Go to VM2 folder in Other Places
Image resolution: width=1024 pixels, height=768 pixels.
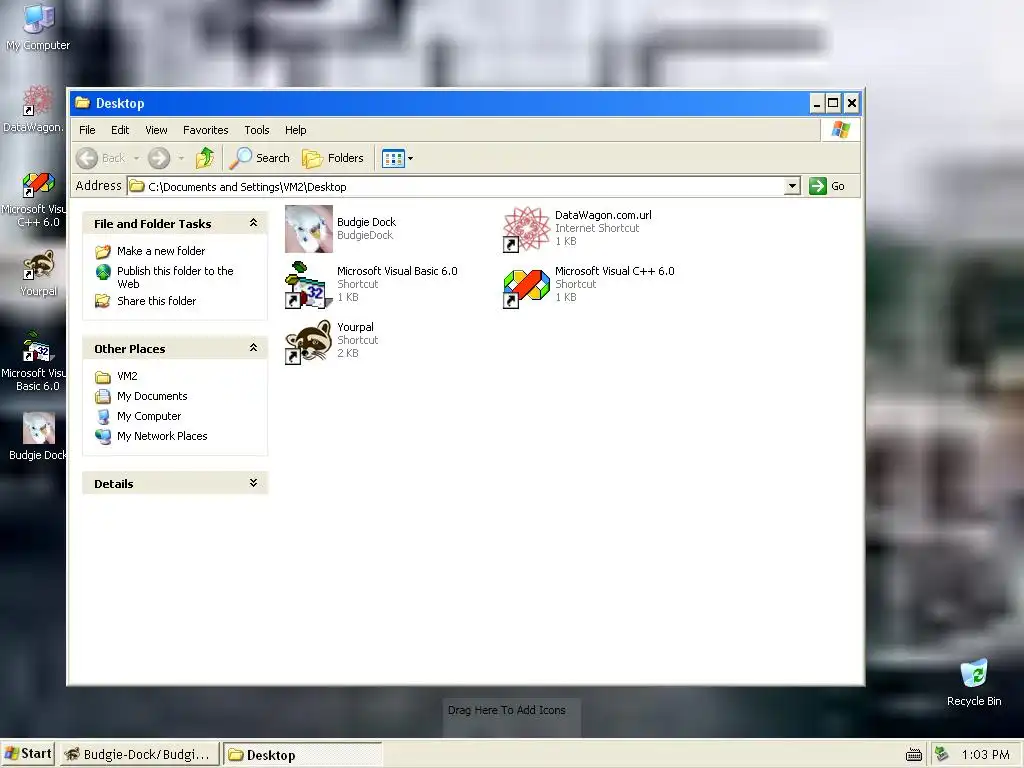(127, 376)
